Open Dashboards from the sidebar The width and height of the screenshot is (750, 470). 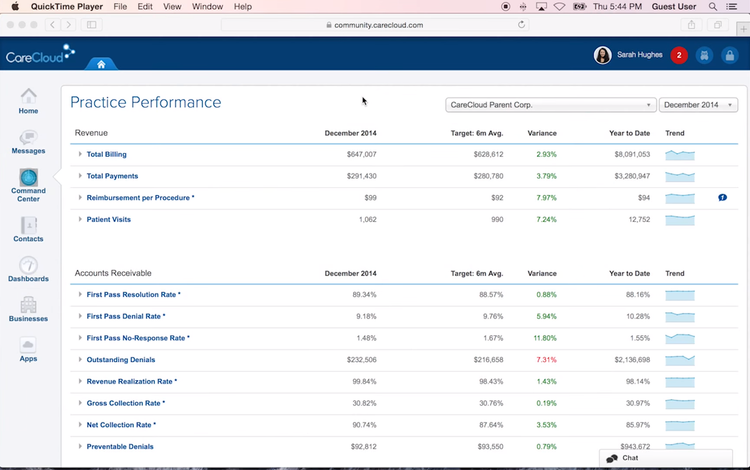[28, 269]
